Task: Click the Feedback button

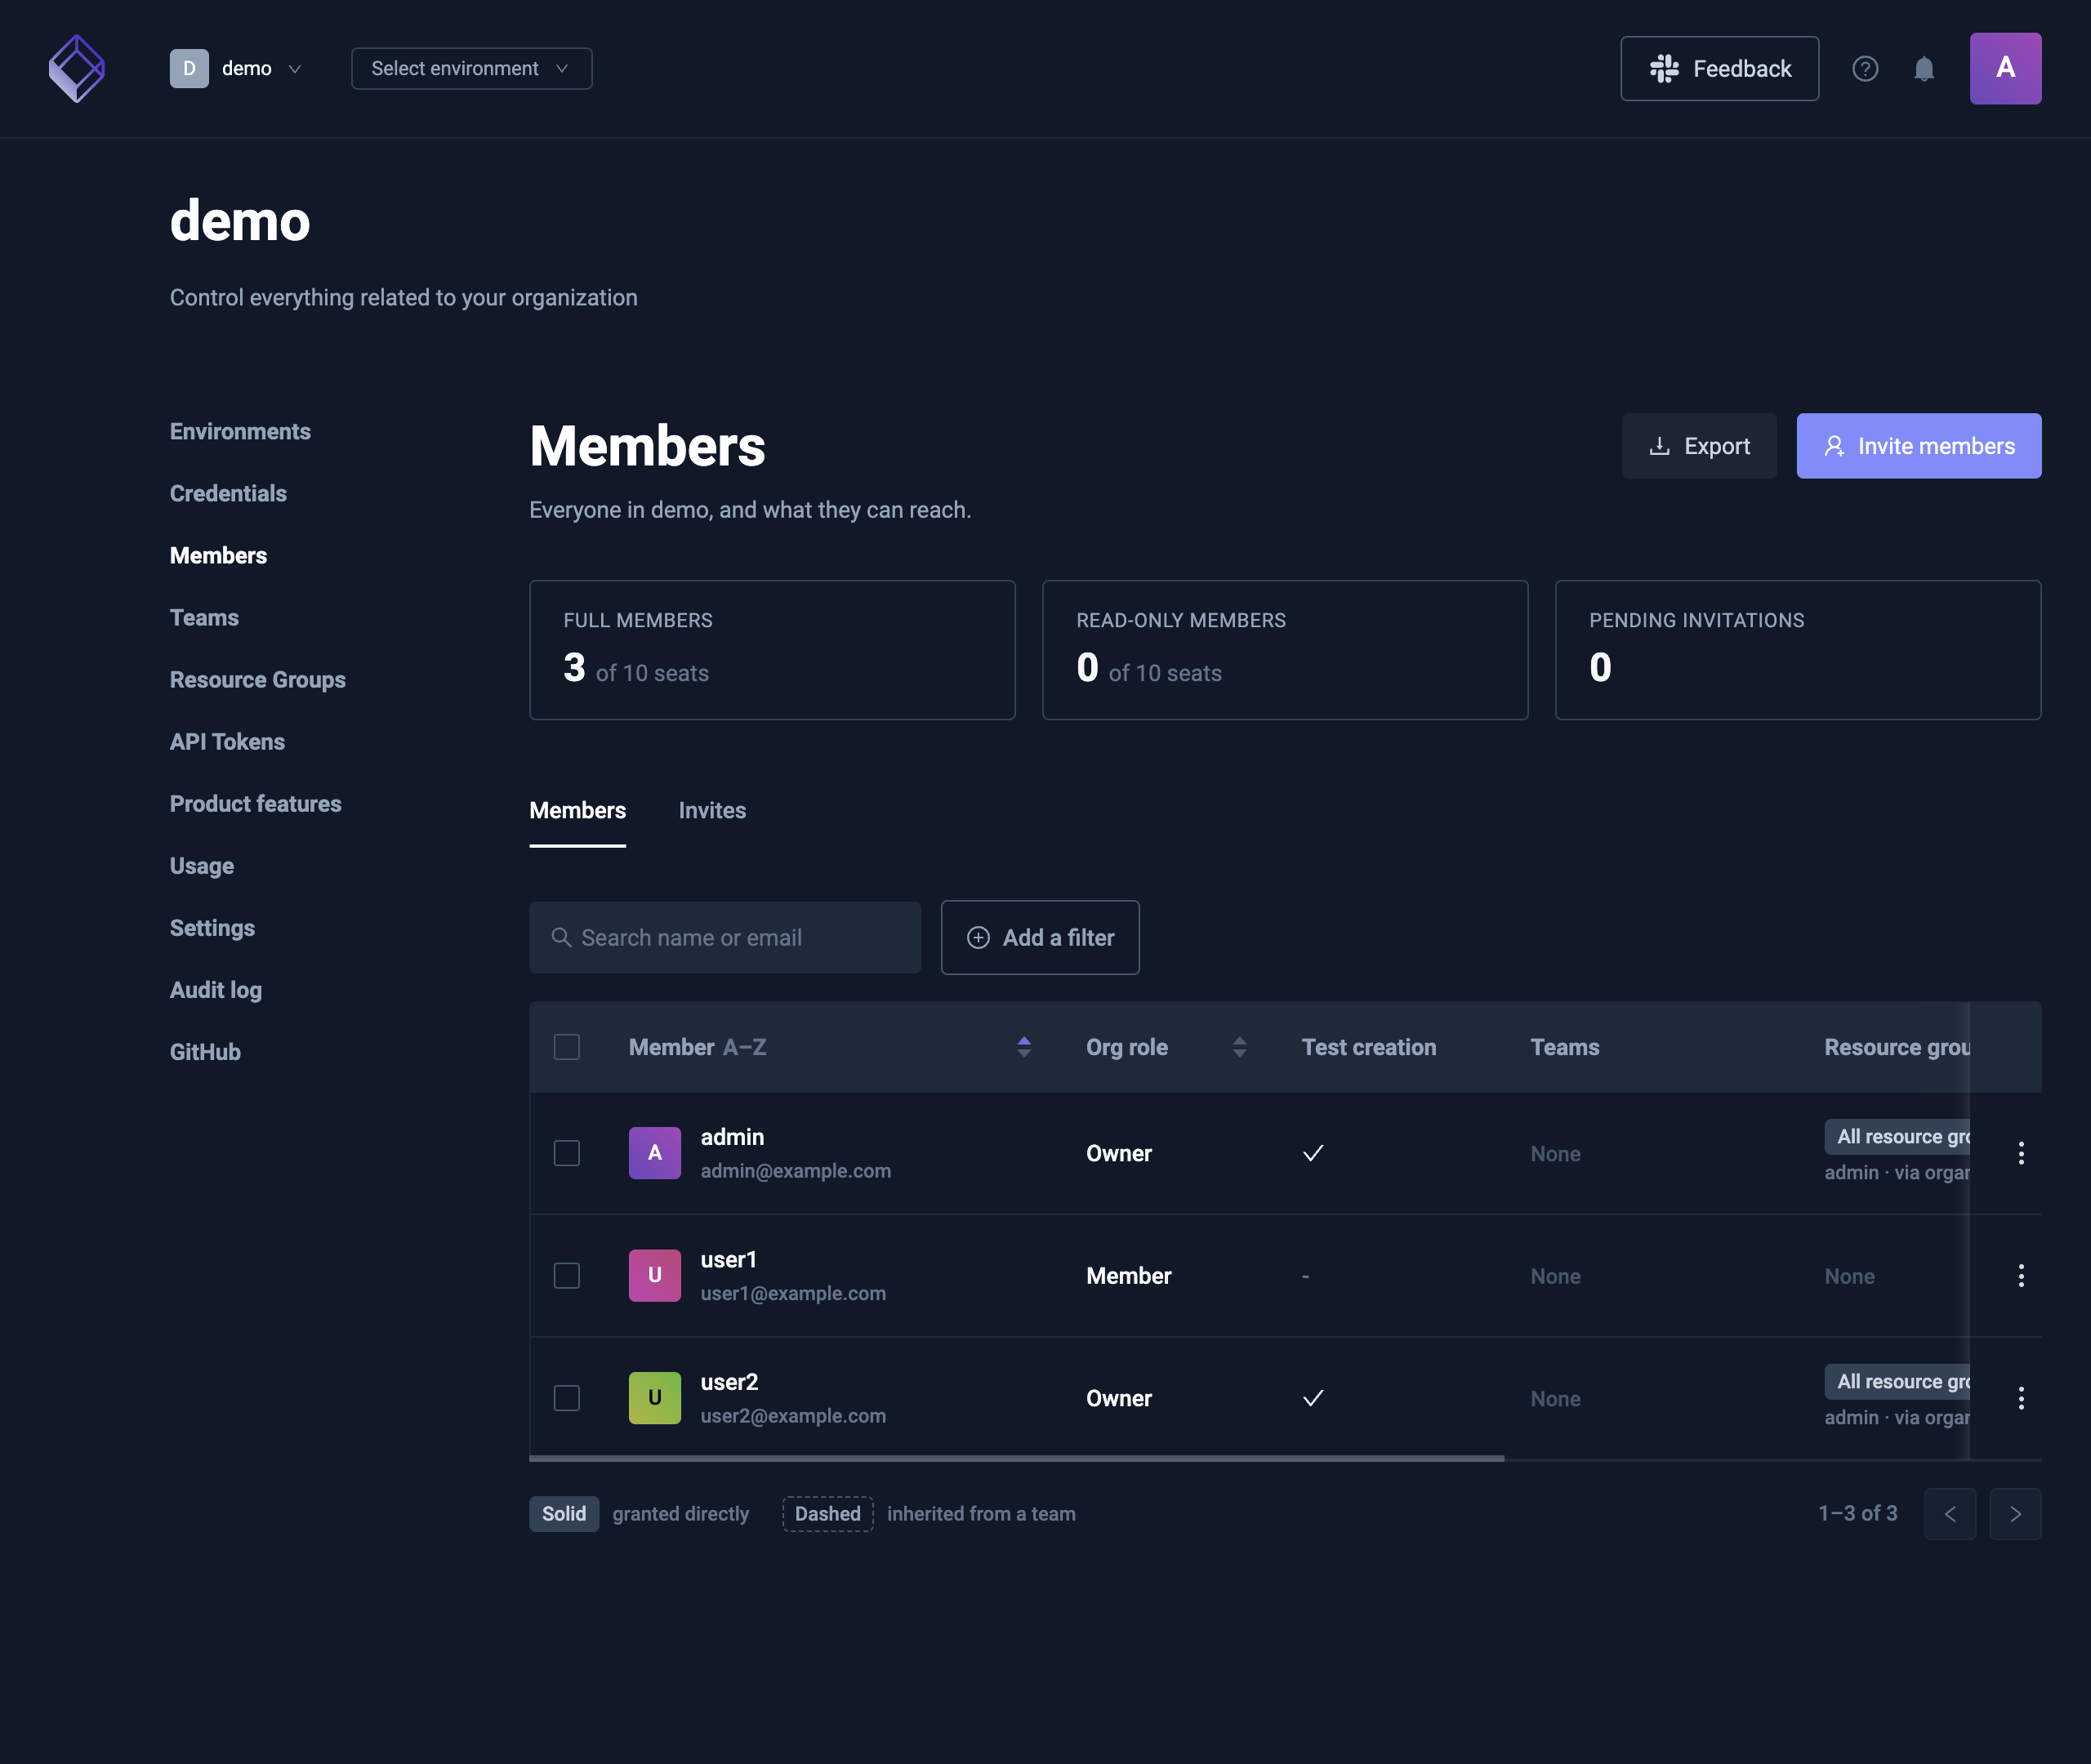Action: click(x=1719, y=68)
